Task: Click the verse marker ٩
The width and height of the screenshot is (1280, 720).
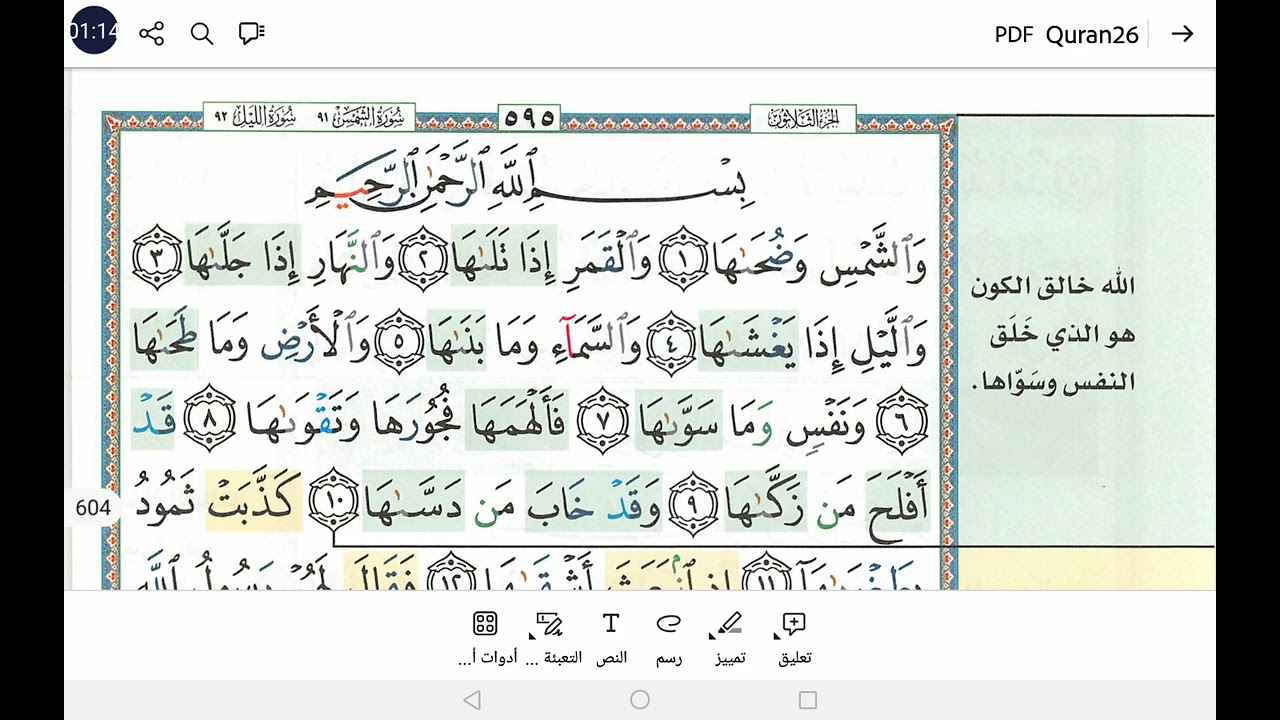Action: pos(695,505)
